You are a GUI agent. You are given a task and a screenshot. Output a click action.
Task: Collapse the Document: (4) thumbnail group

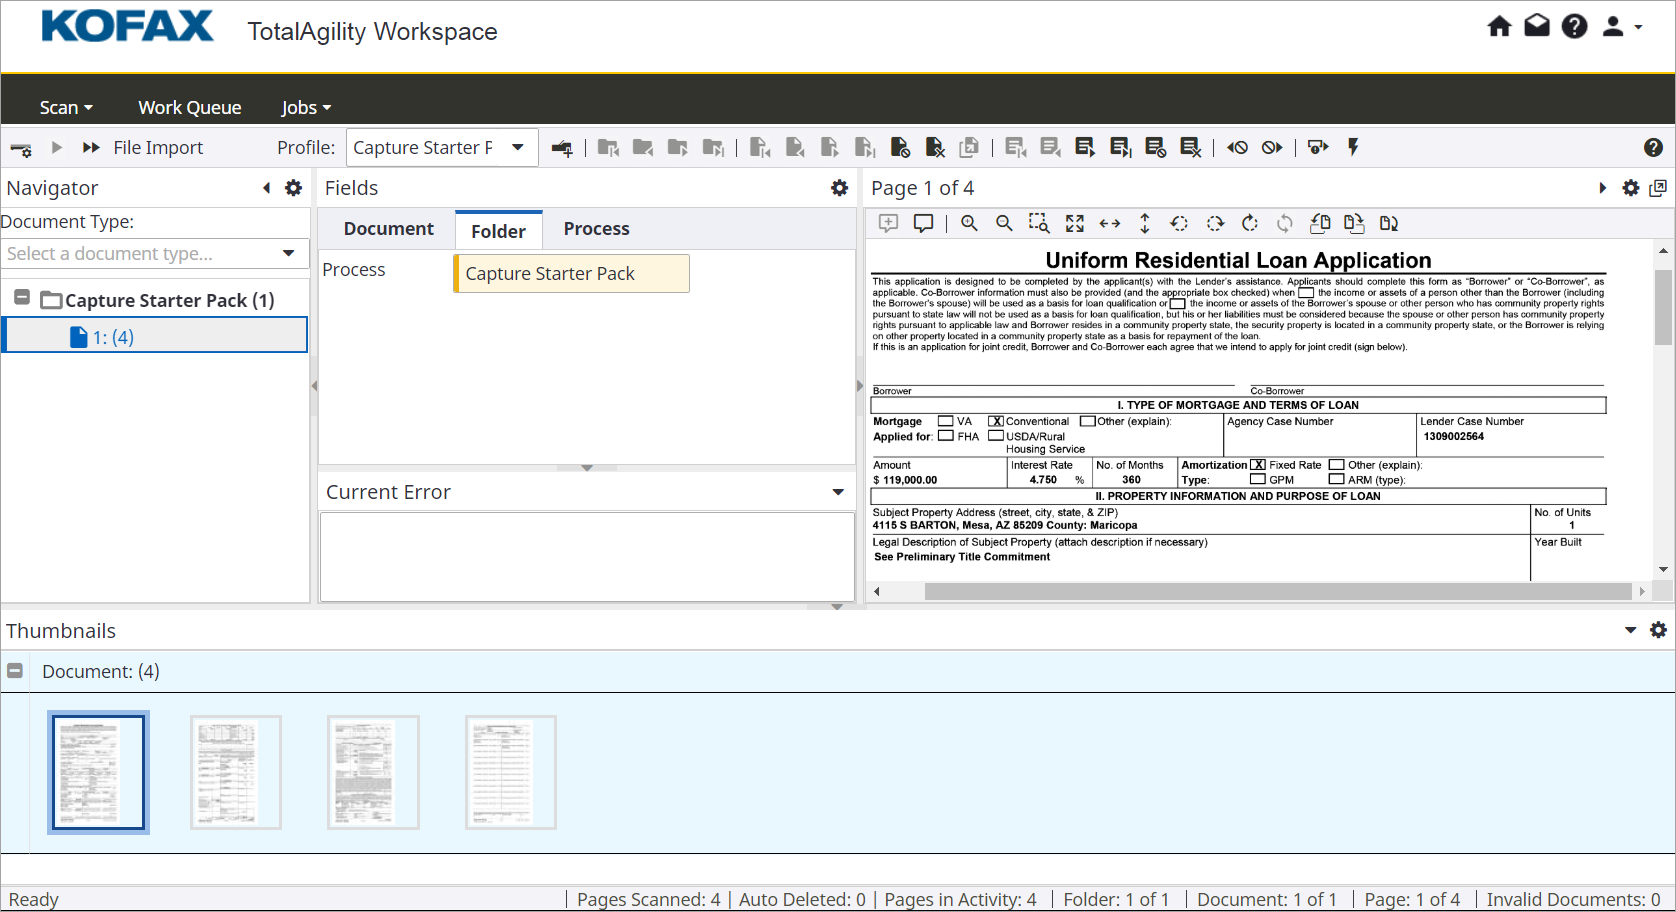(15, 671)
